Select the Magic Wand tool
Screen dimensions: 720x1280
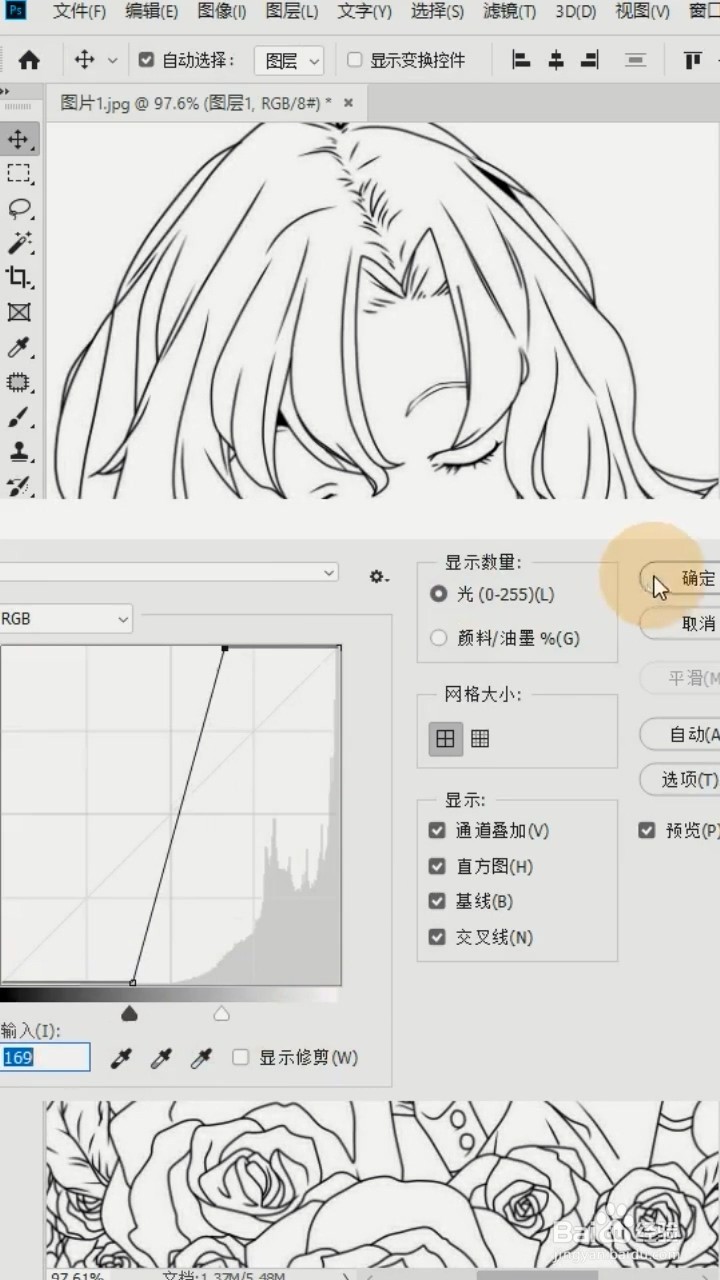coord(19,243)
